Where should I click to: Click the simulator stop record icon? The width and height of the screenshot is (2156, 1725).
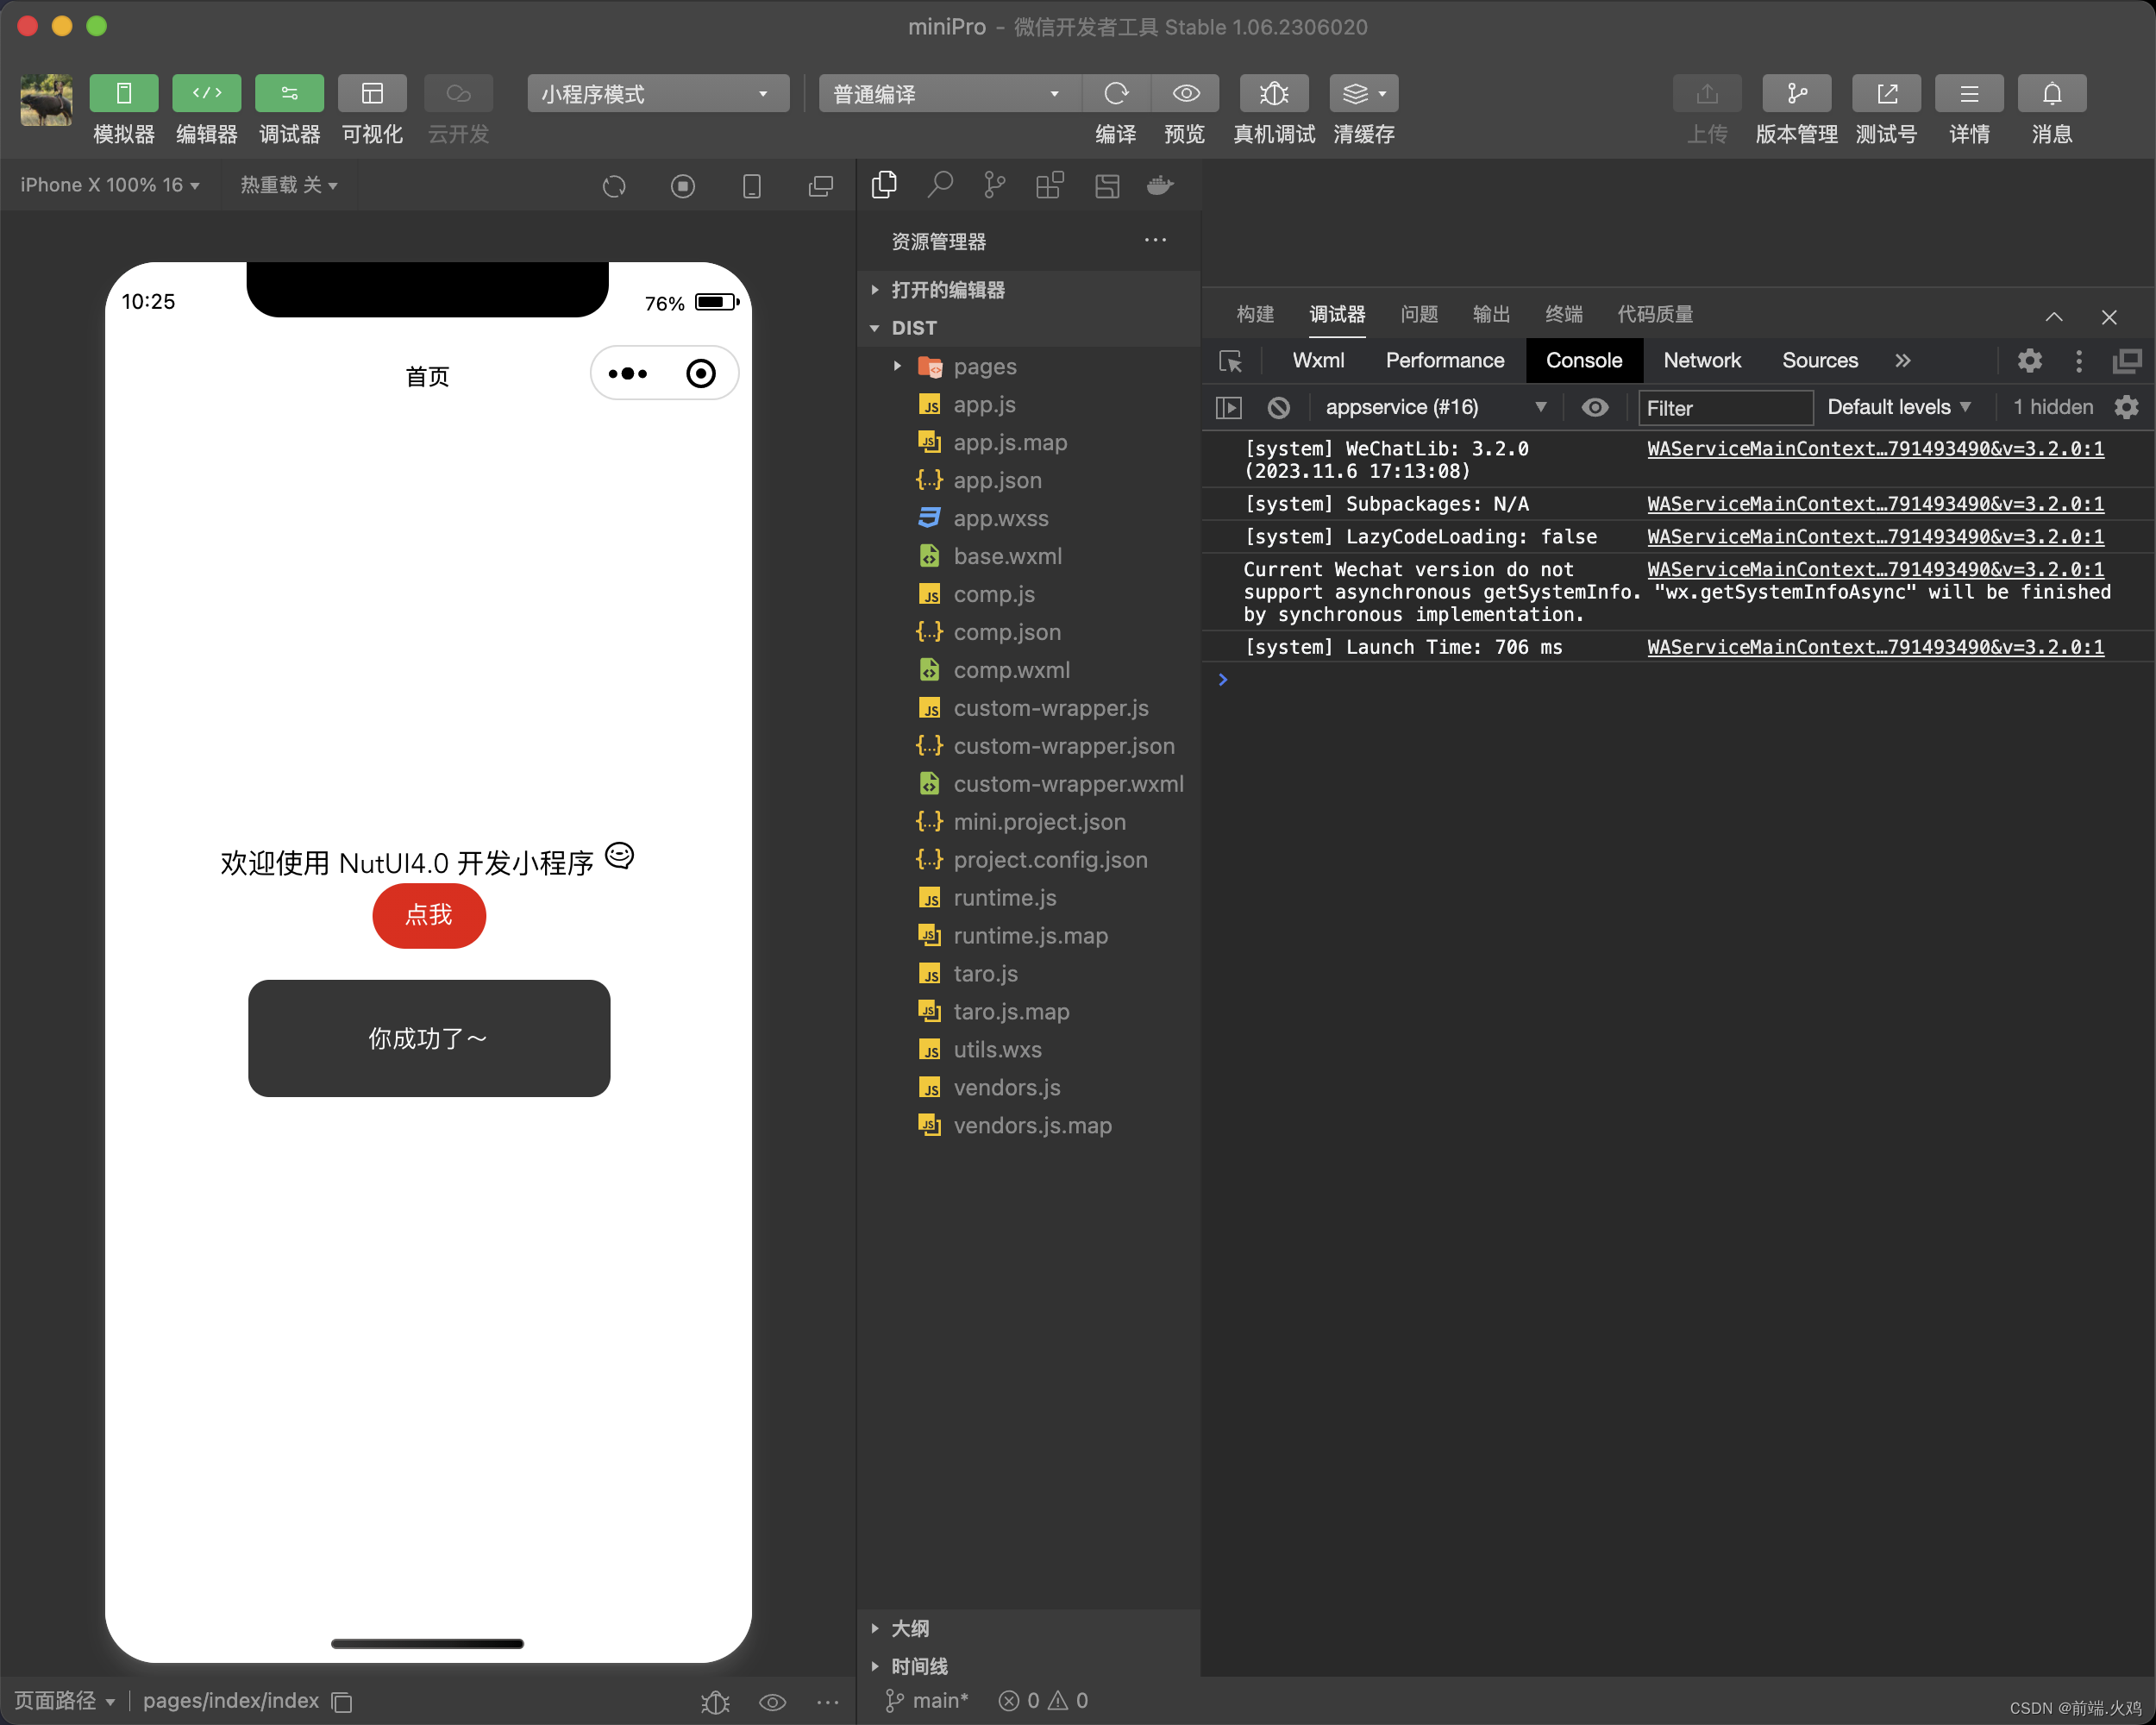click(x=683, y=186)
